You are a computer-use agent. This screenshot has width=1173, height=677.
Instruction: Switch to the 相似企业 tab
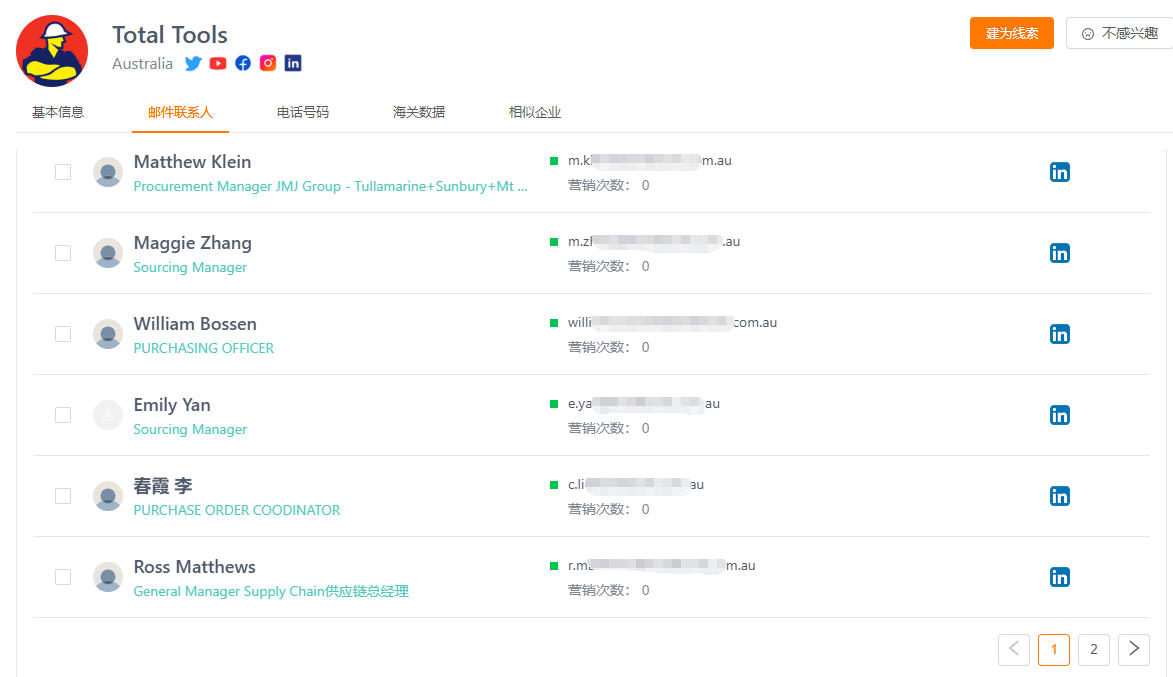[x=535, y=112]
